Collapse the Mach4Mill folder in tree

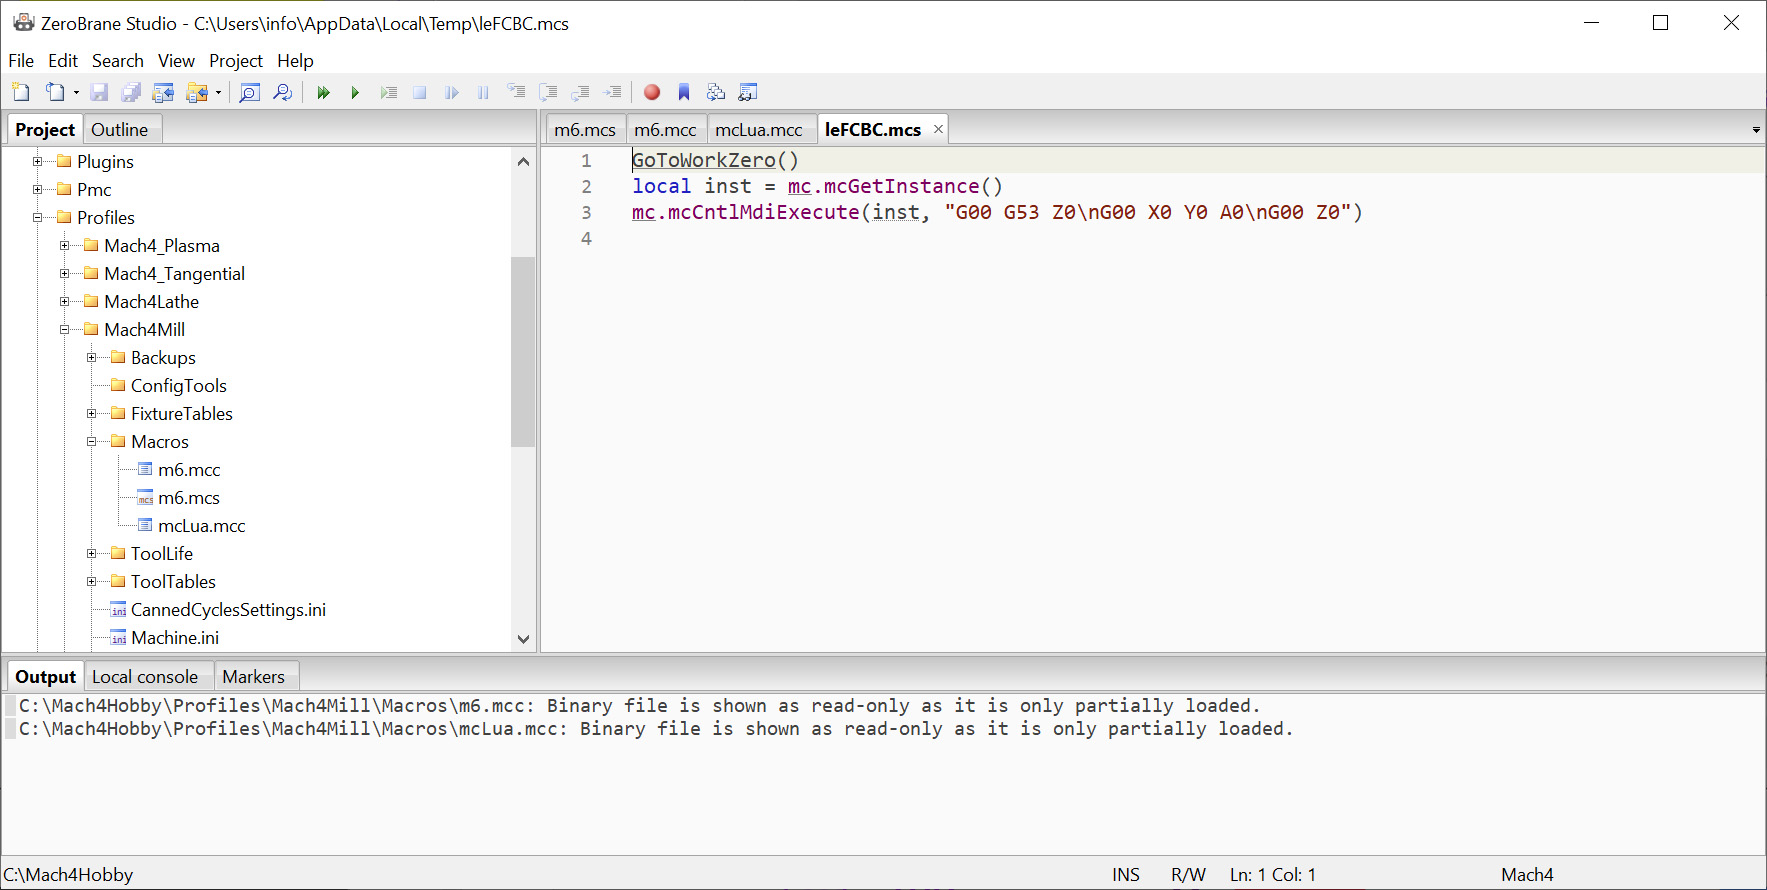tap(65, 330)
